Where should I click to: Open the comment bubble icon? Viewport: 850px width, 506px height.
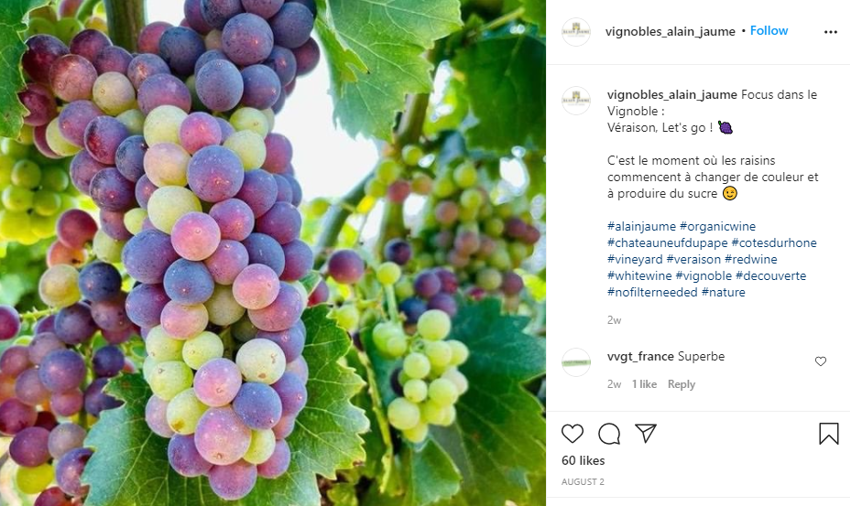coord(609,433)
